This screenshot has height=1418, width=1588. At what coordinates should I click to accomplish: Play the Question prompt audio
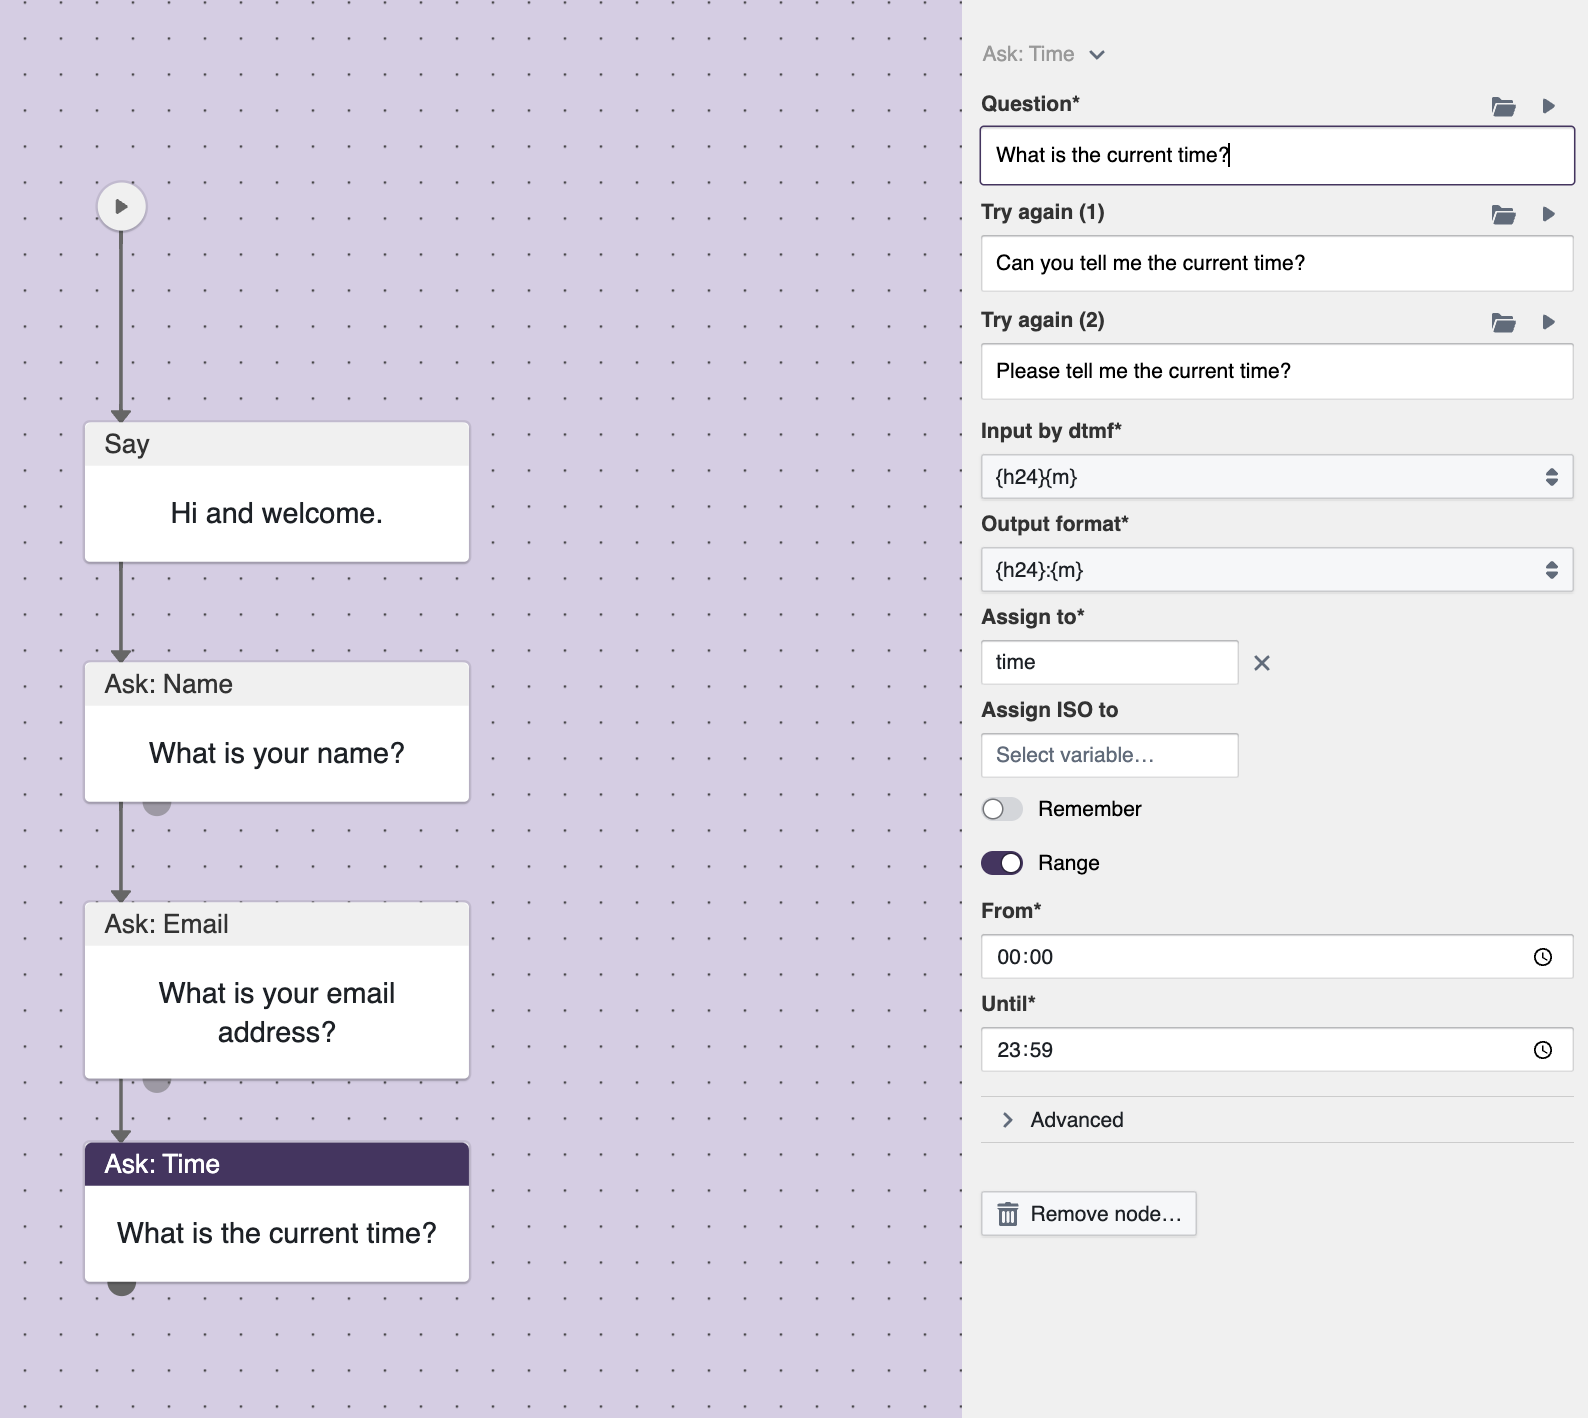[x=1548, y=106]
